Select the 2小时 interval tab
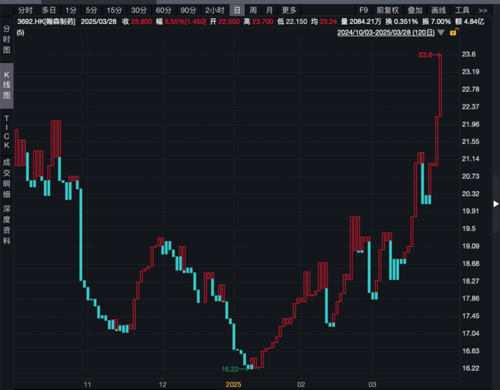The image size is (500, 390). pyautogui.click(x=215, y=10)
